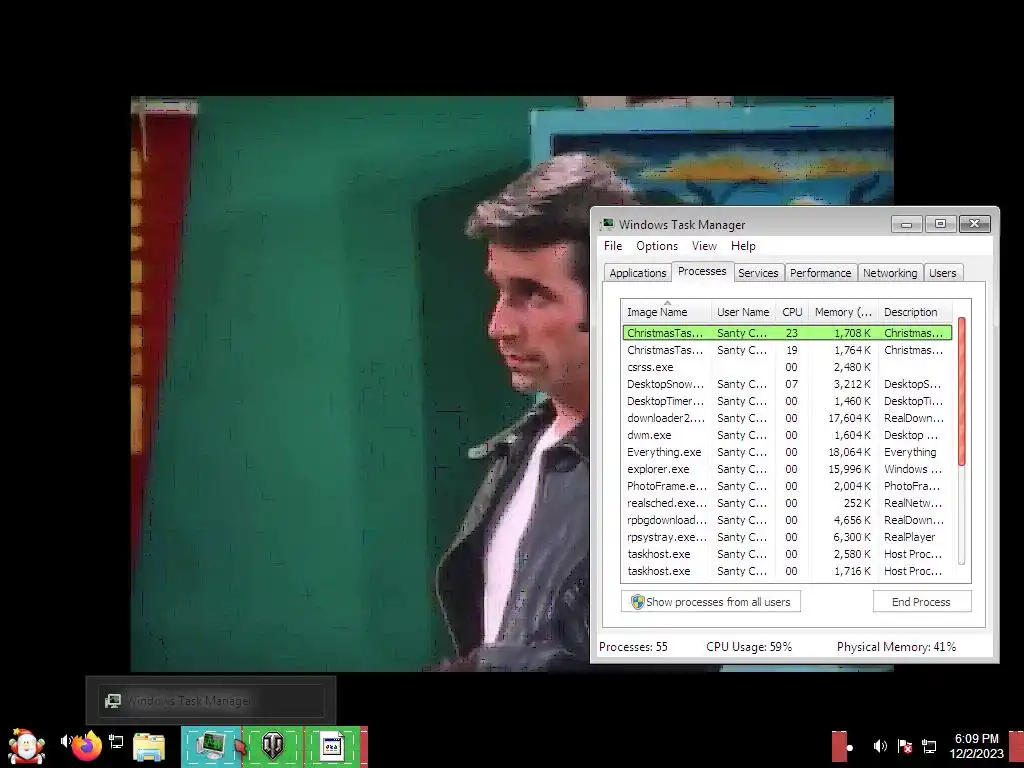Open the File Explorer taskbar icon

coord(149,747)
